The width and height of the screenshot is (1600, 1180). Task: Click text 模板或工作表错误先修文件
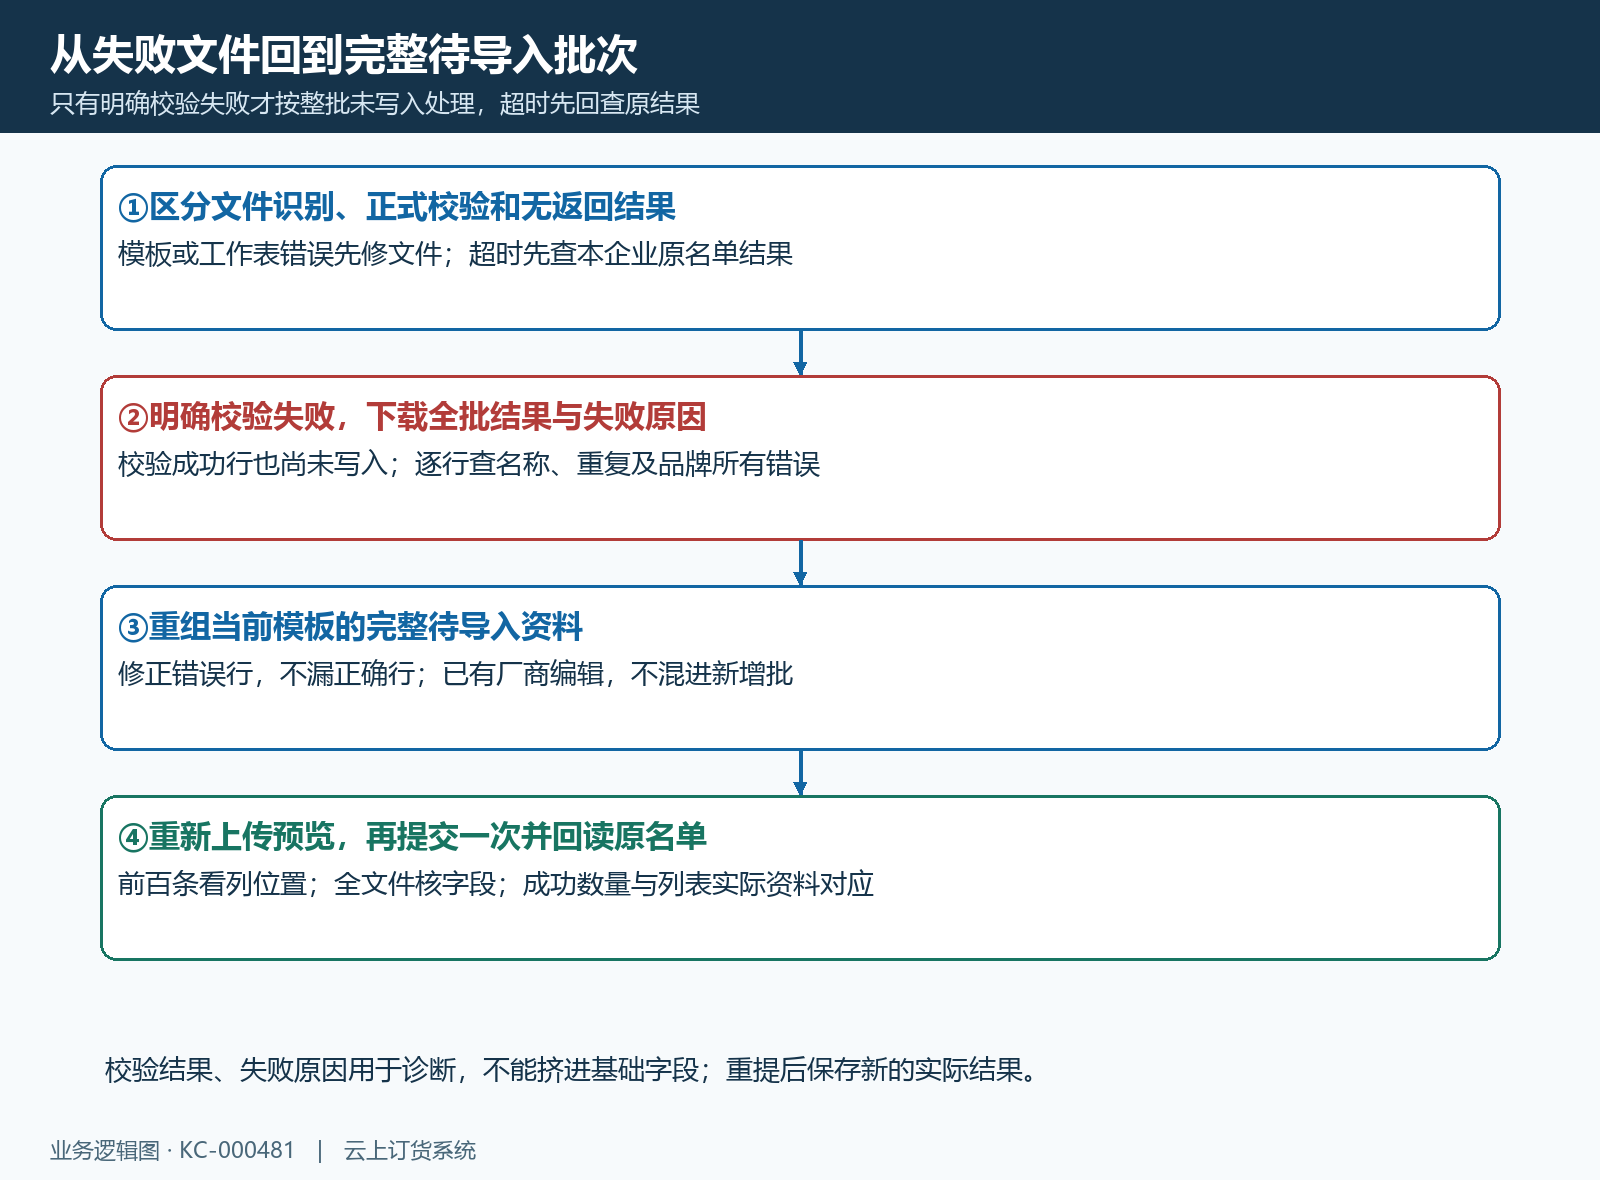(280, 254)
